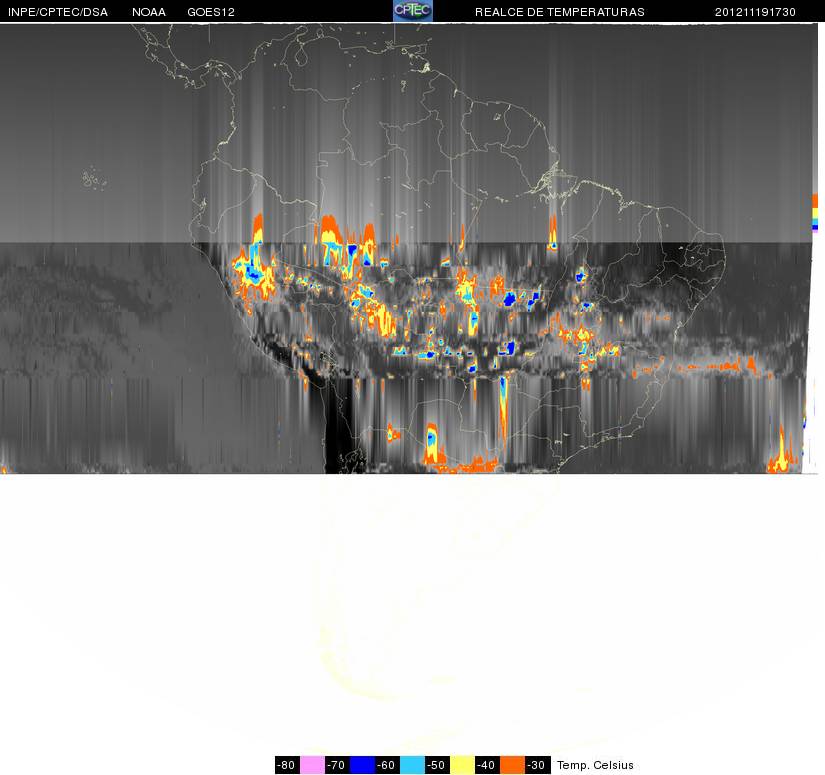Click the -80 legend value box
Image resolution: width=825 pixels, height=775 pixels.
[x=287, y=765]
